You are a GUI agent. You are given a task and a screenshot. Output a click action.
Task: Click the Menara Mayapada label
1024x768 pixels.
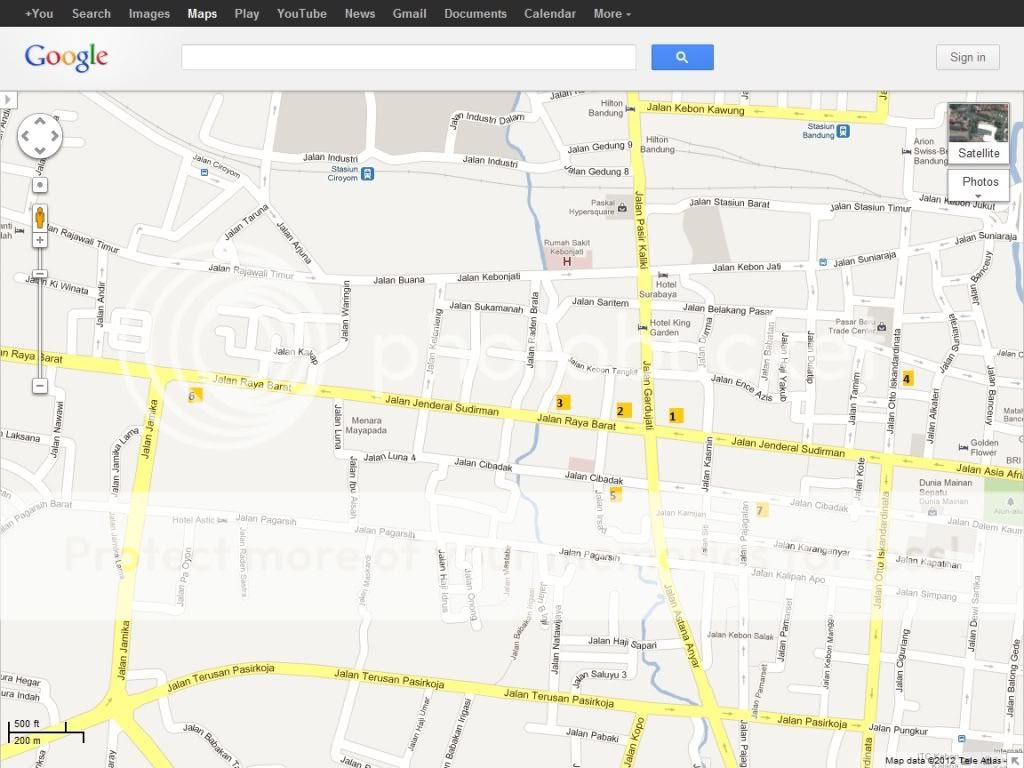[366, 425]
